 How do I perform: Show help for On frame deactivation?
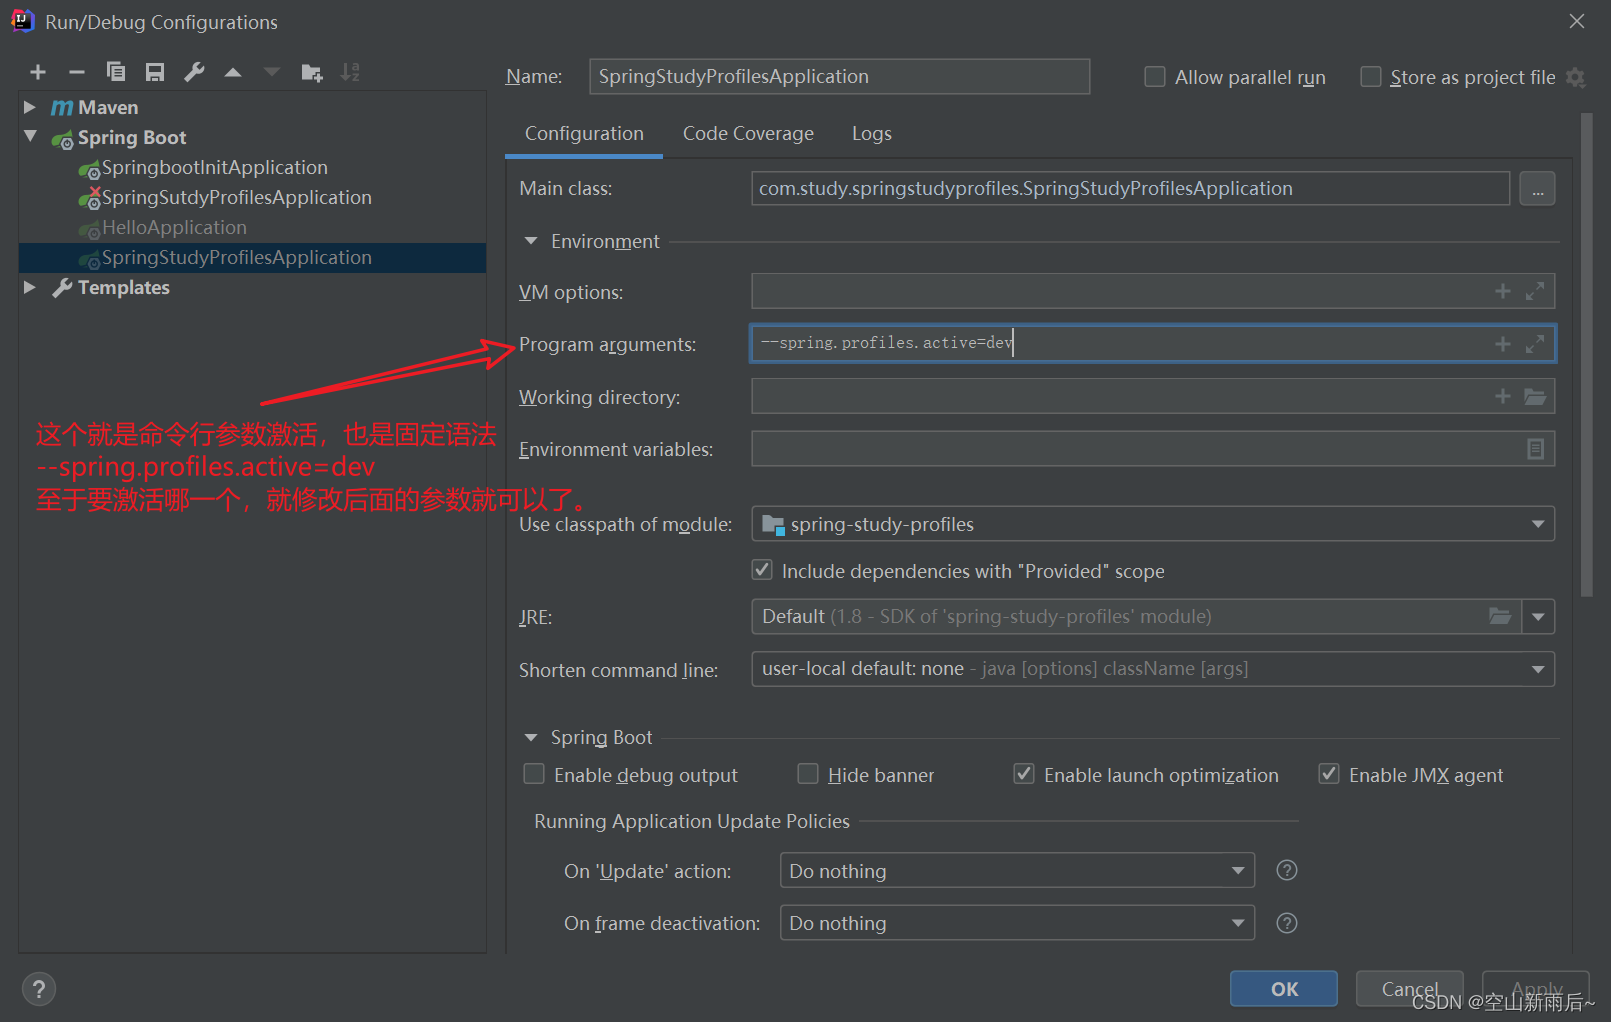pyautogui.click(x=1287, y=923)
